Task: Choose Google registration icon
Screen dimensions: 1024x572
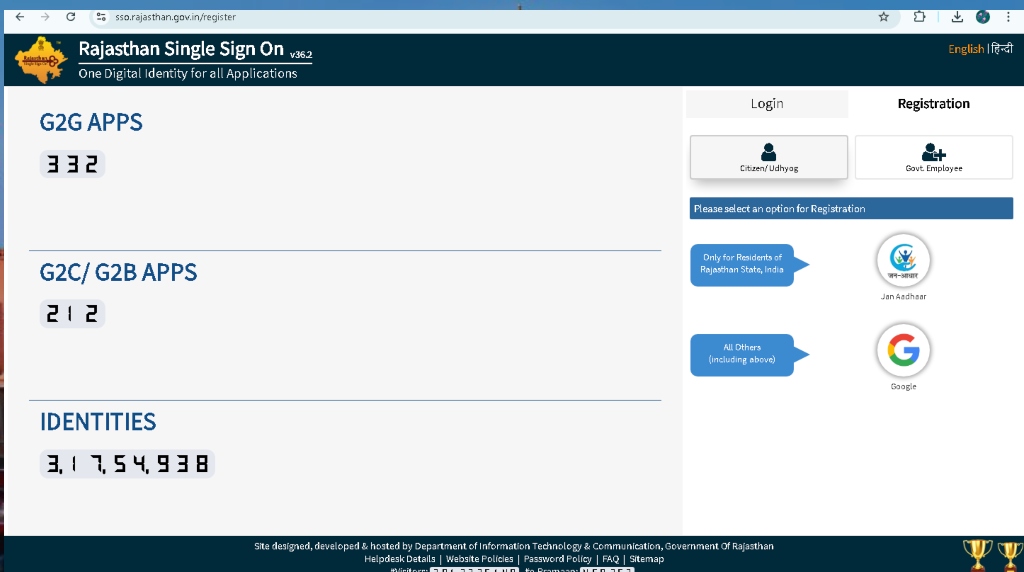Action: [903, 350]
